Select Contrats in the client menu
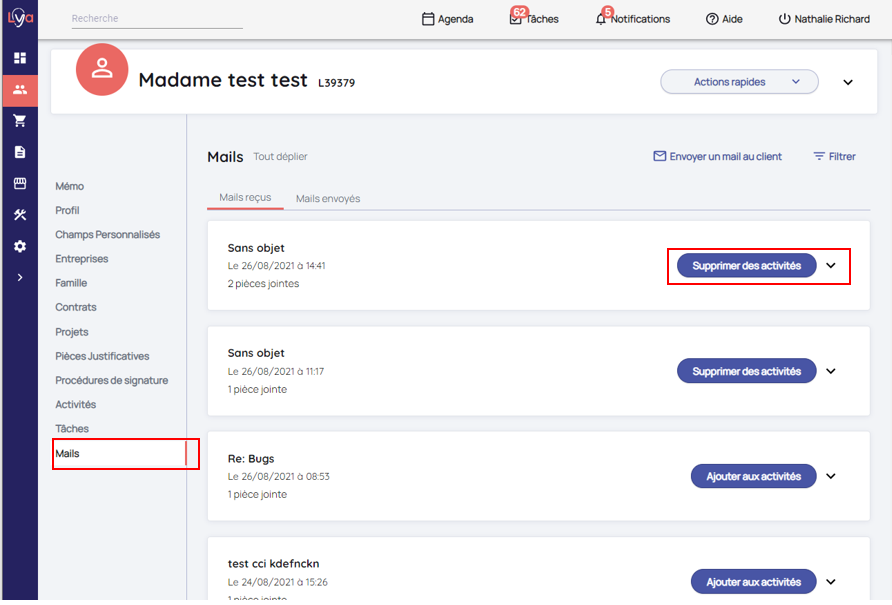Viewport: 892px width, 605px height. [76, 307]
